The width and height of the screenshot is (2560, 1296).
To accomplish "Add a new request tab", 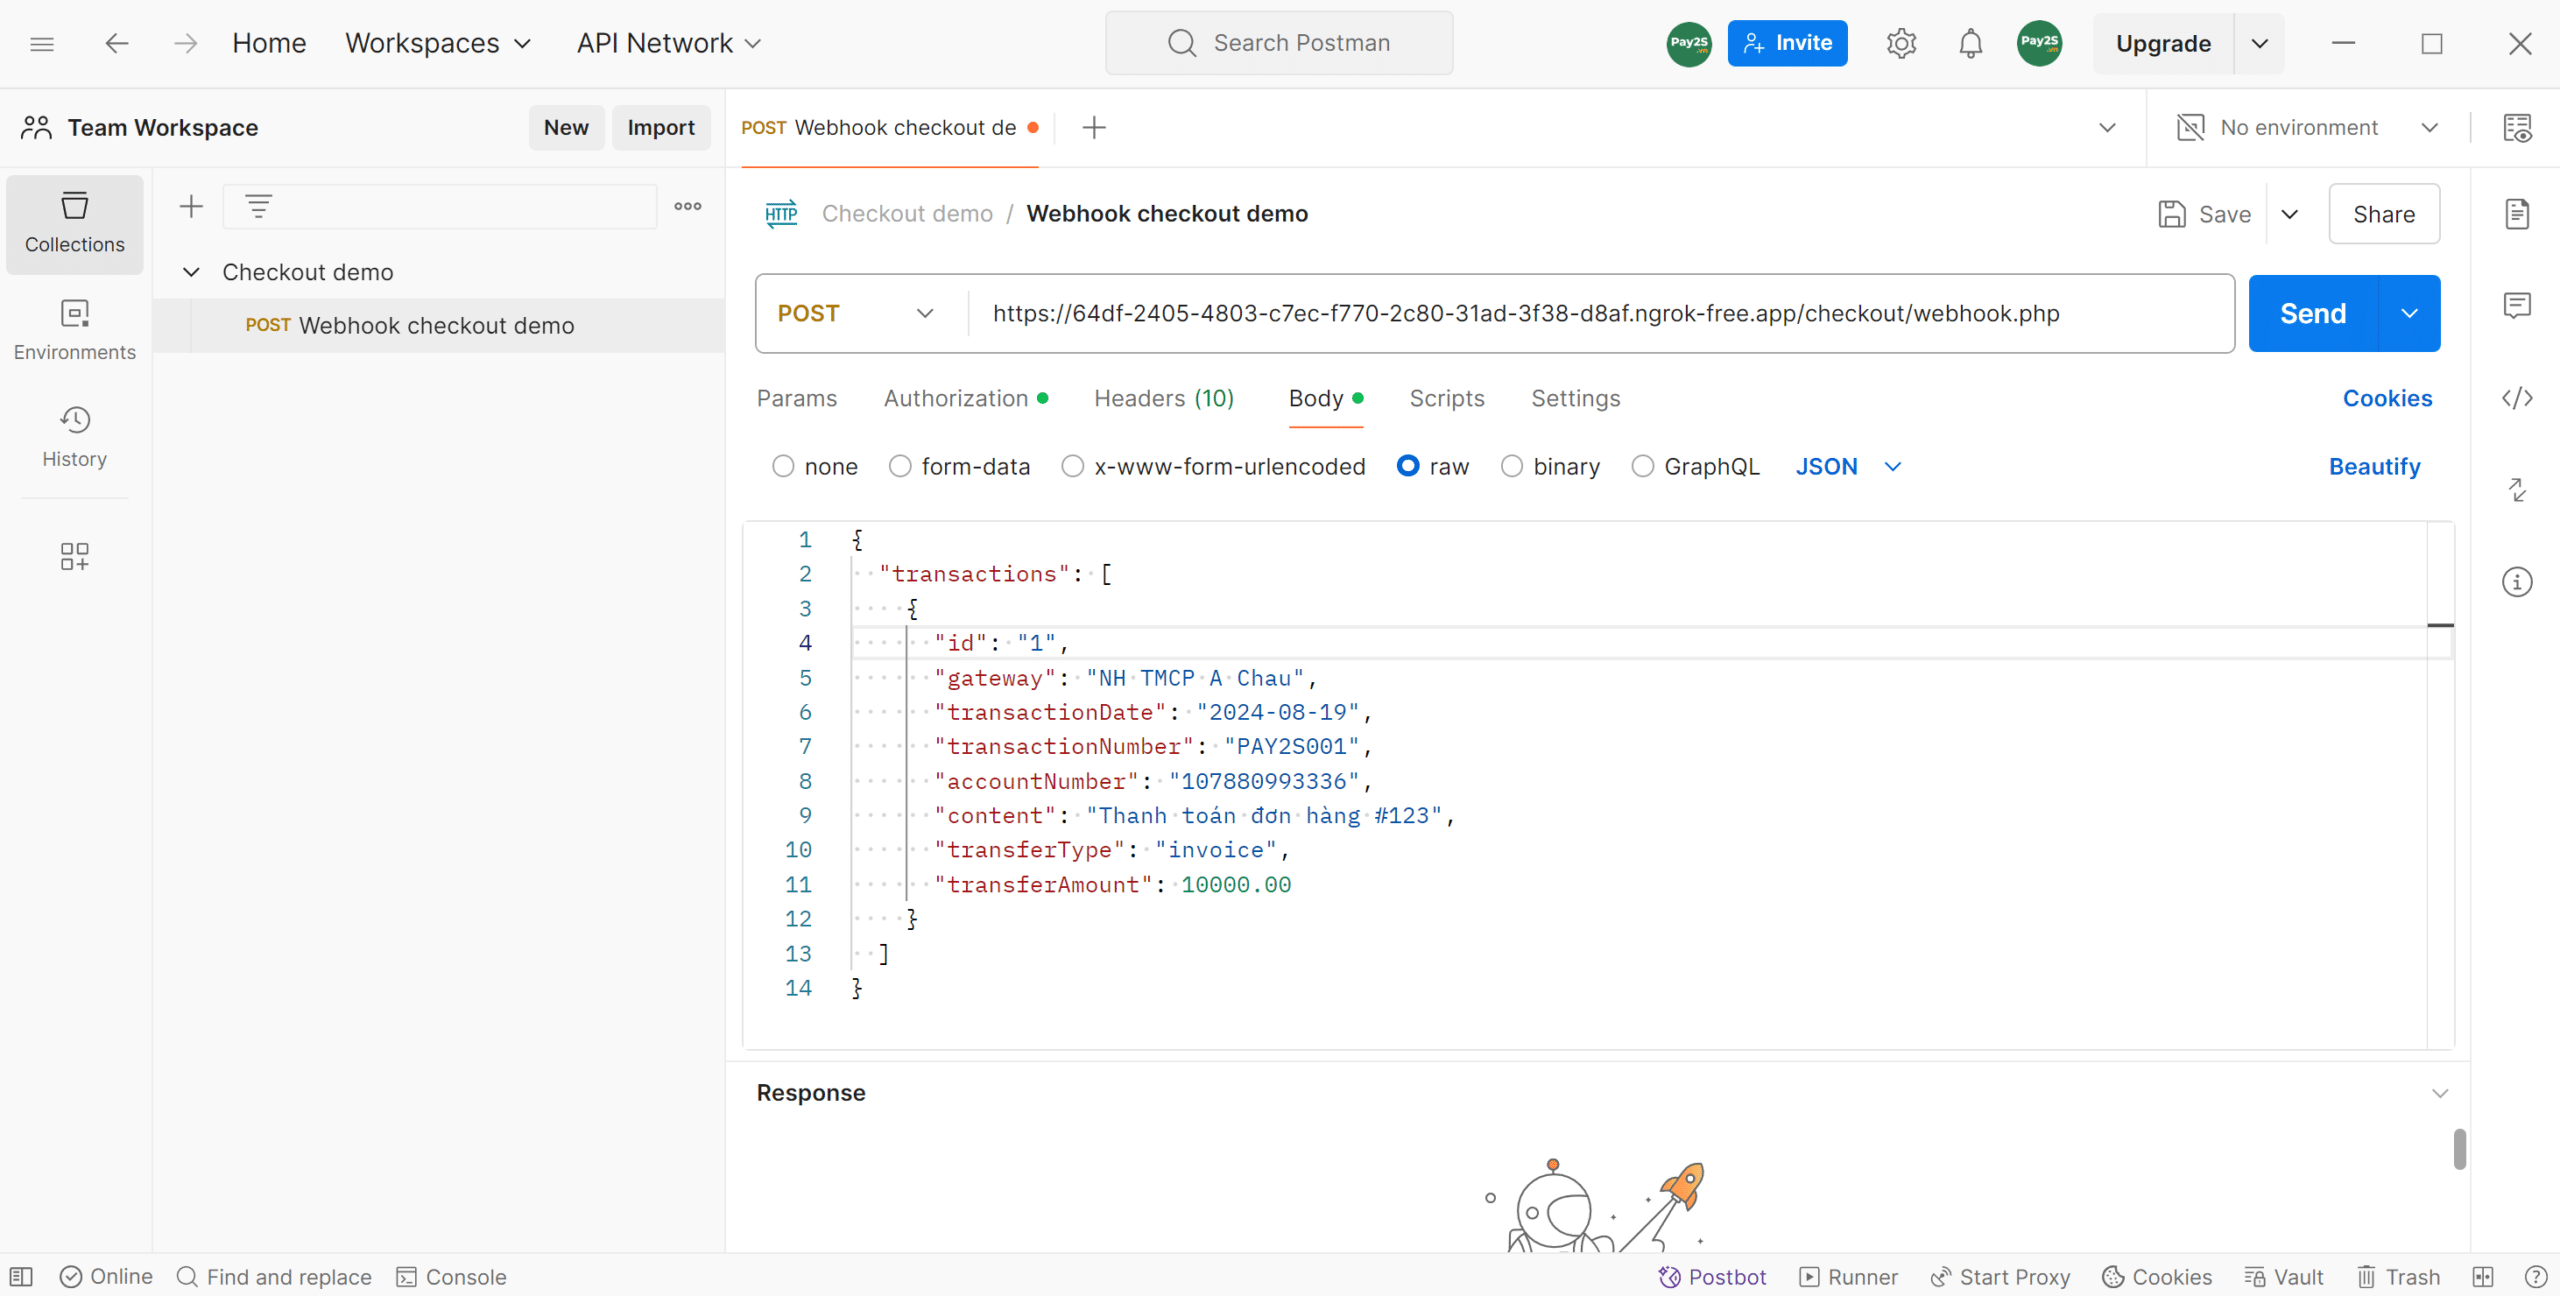I will pos(1094,128).
